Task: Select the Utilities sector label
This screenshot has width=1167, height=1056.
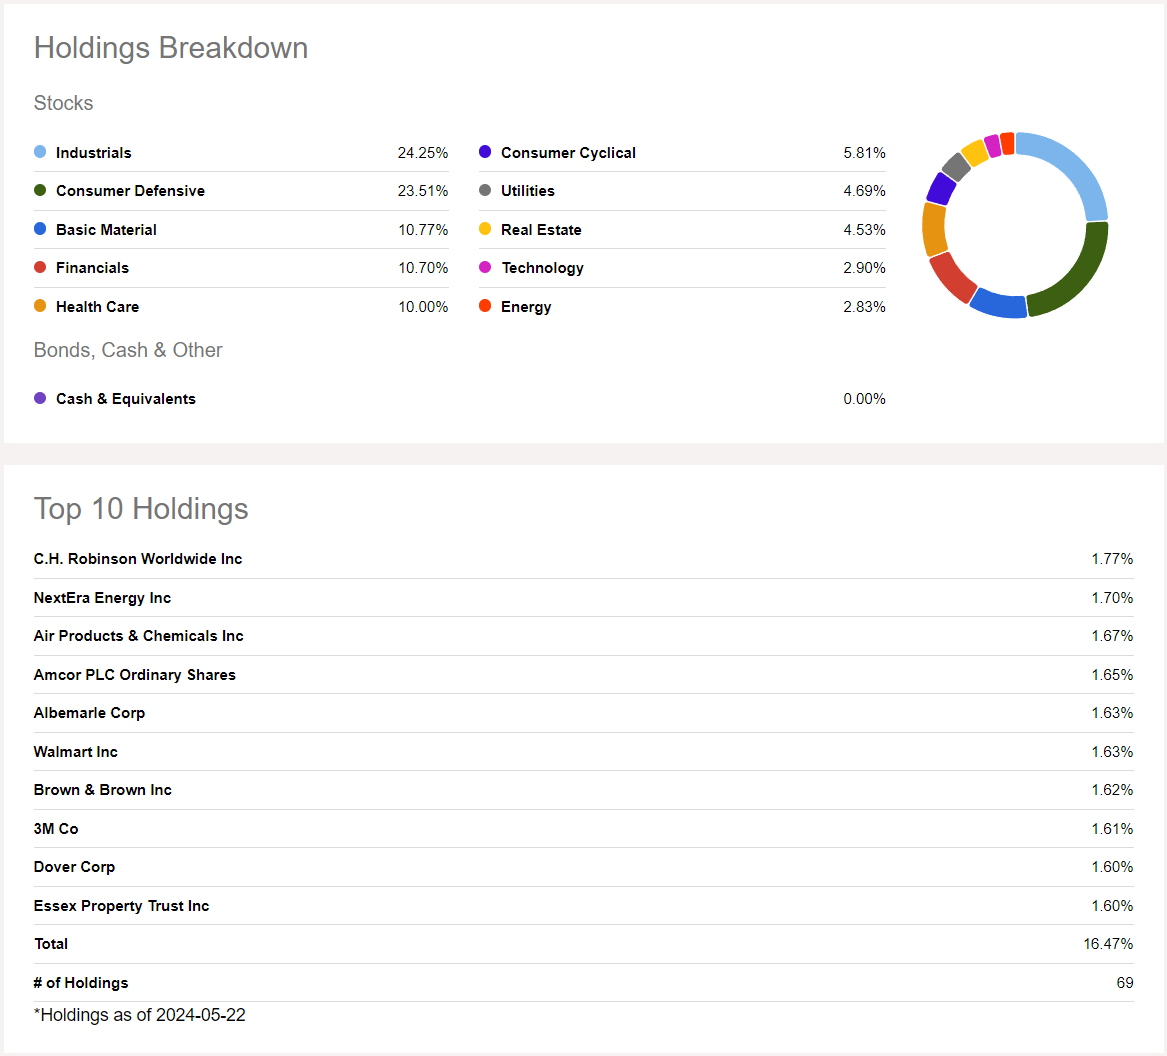Action: (x=528, y=191)
